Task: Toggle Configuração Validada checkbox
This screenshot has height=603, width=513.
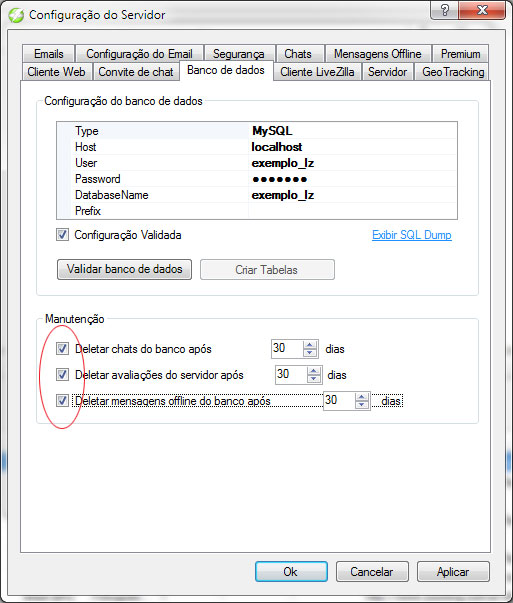Action: click(62, 235)
